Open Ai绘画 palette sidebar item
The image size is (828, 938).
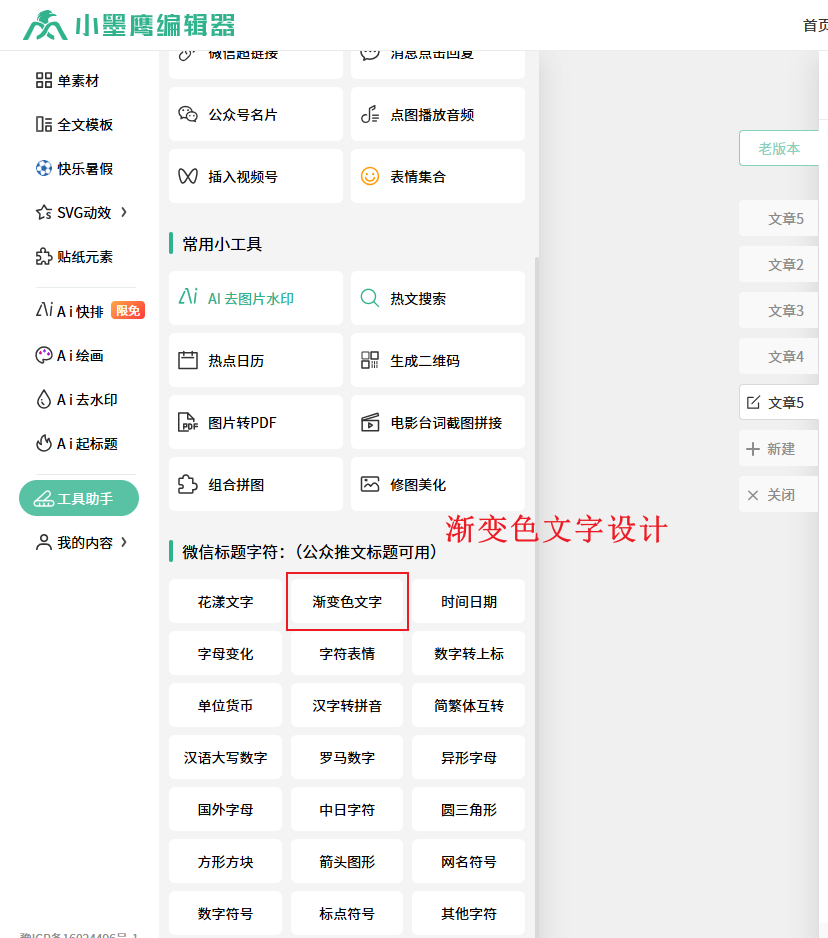[x=69, y=355]
